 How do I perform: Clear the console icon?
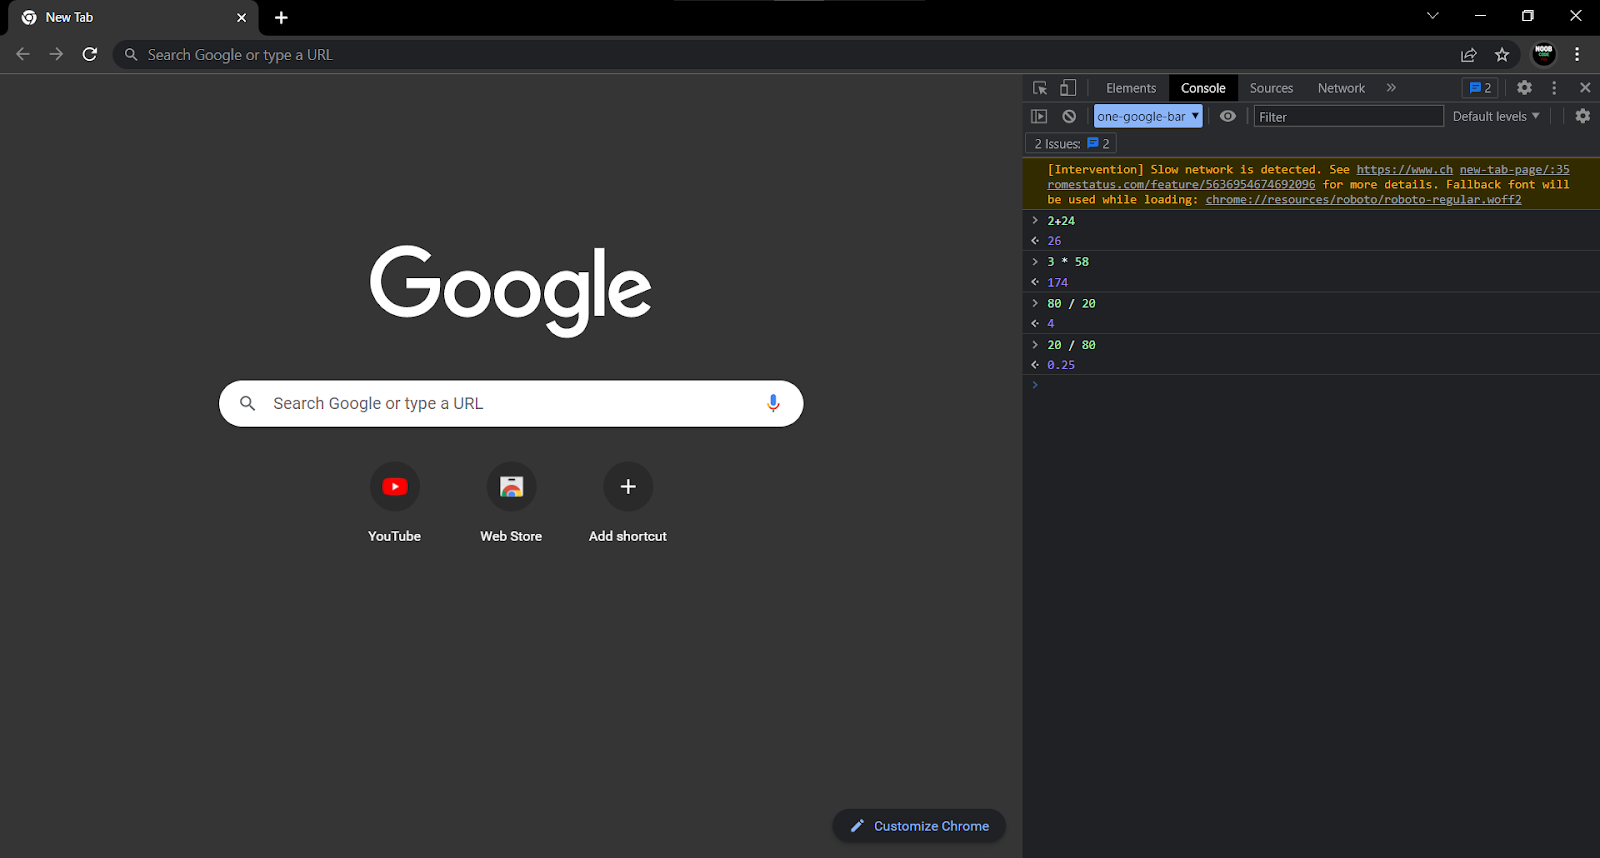1069,116
